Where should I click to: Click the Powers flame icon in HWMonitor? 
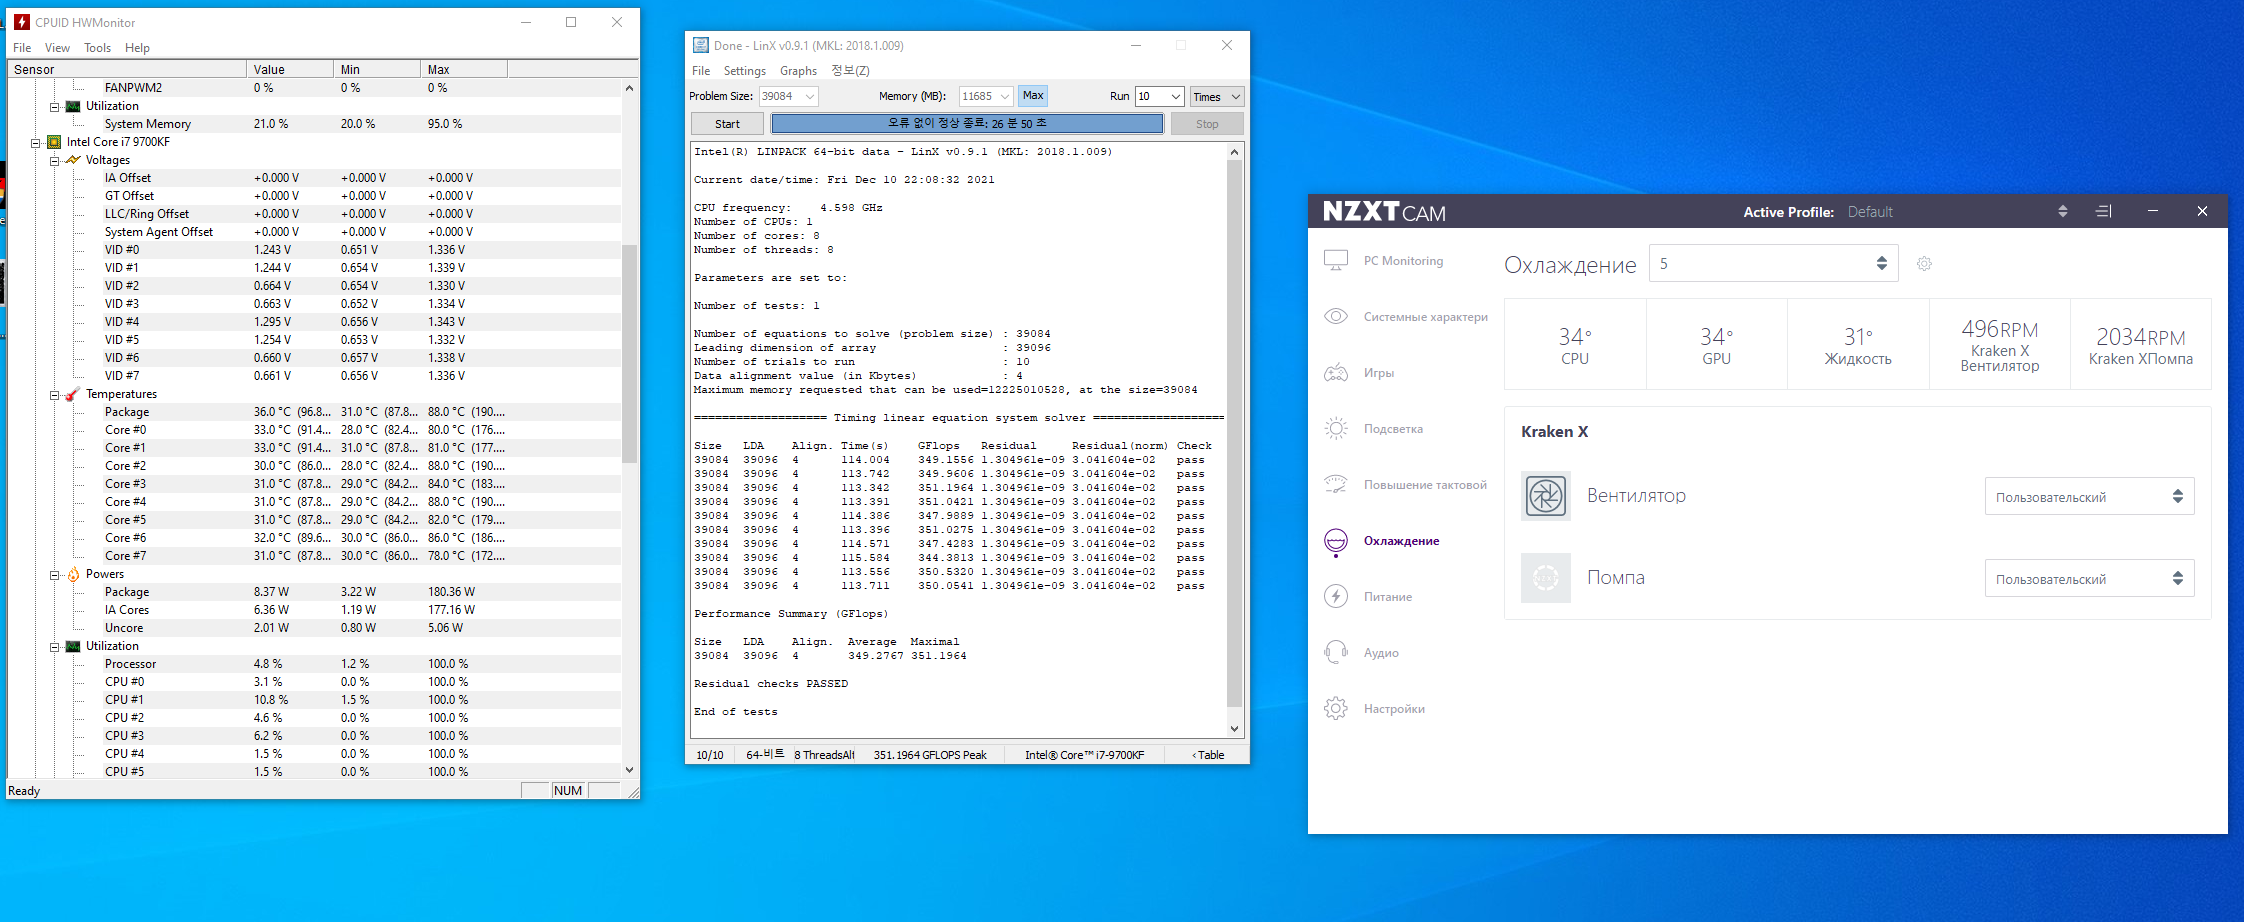[x=73, y=574]
